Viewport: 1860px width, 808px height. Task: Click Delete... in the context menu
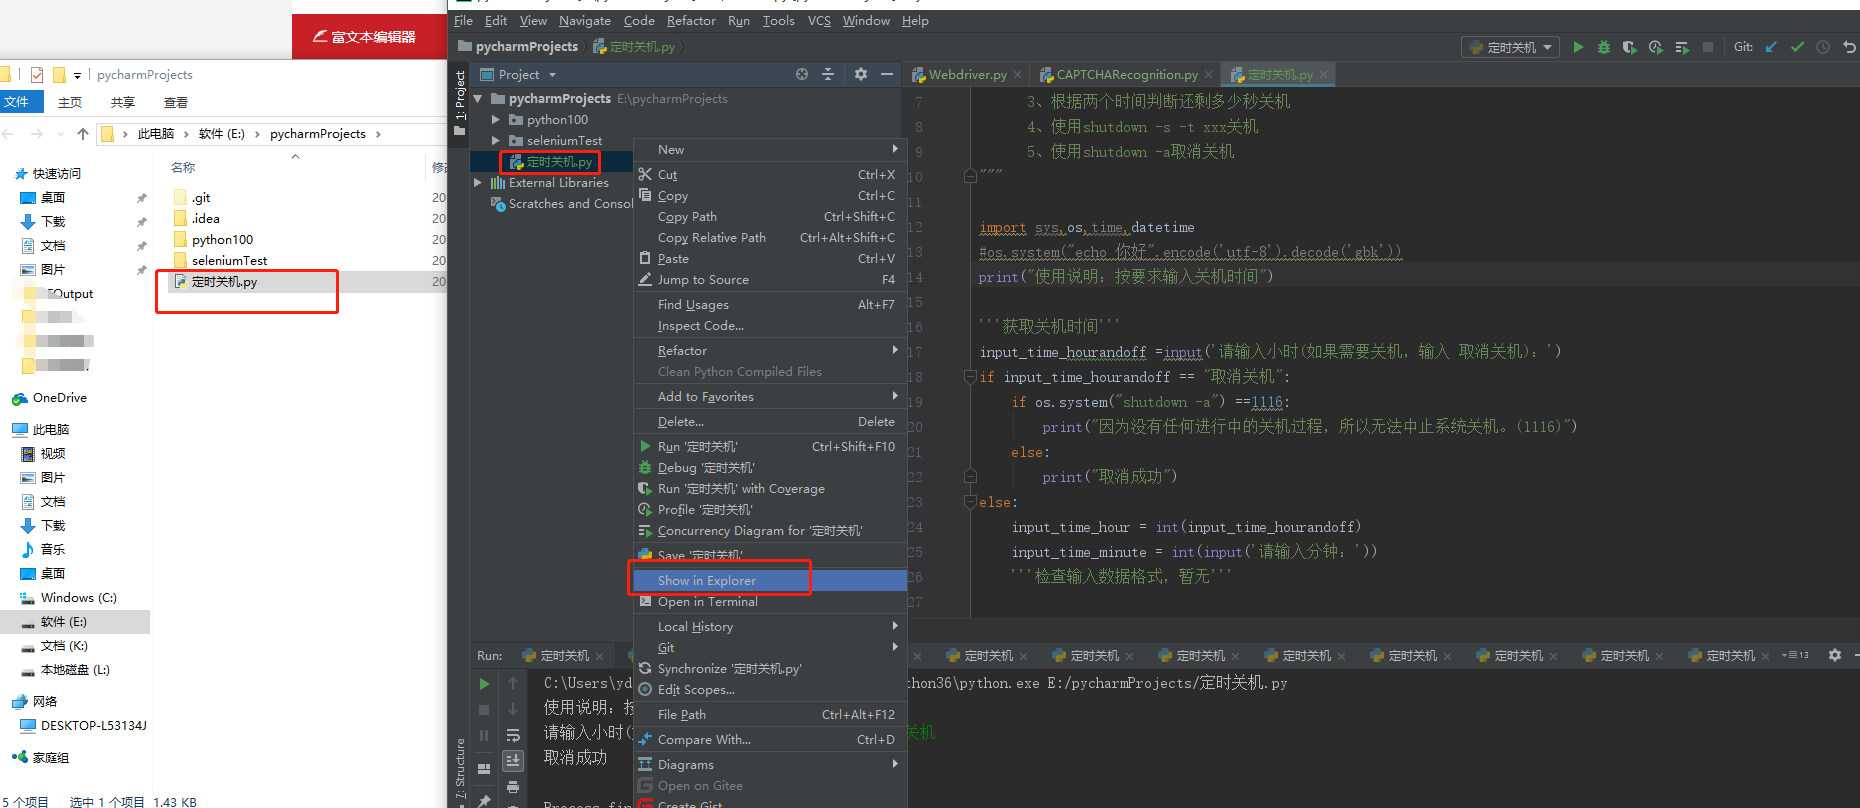point(770,421)
